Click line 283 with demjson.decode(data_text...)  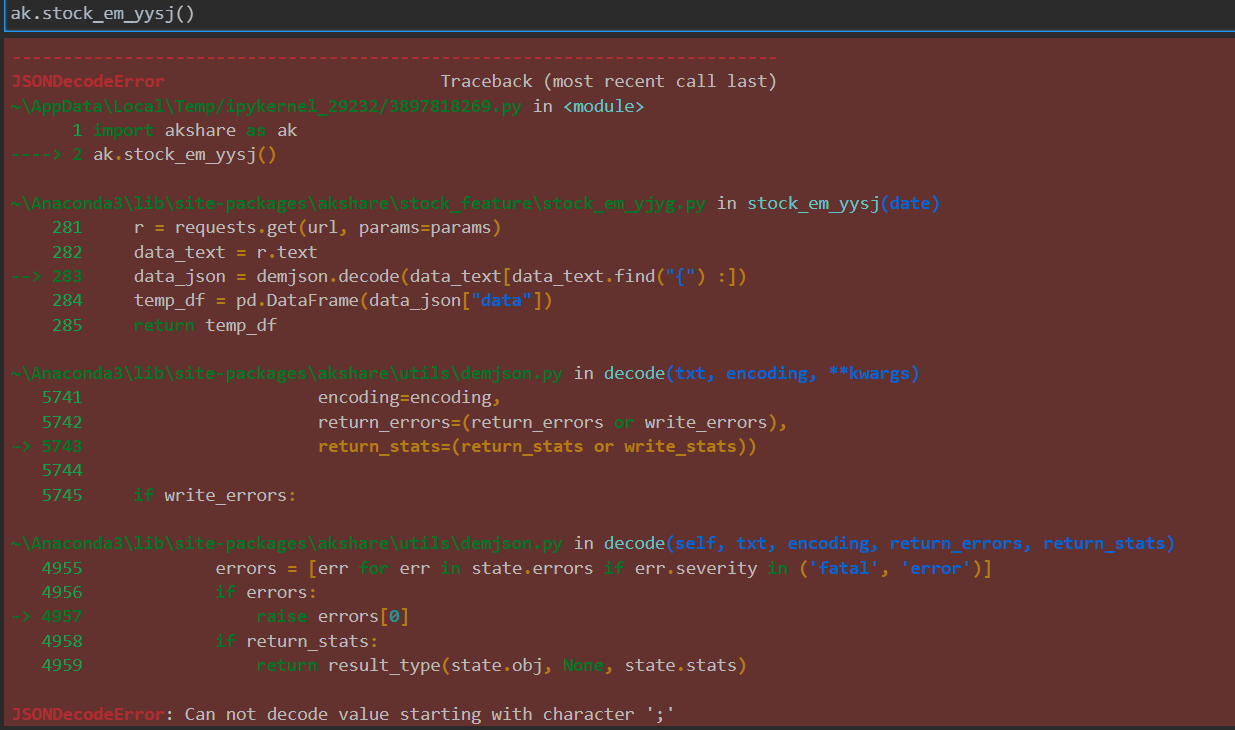pos(379,277)
